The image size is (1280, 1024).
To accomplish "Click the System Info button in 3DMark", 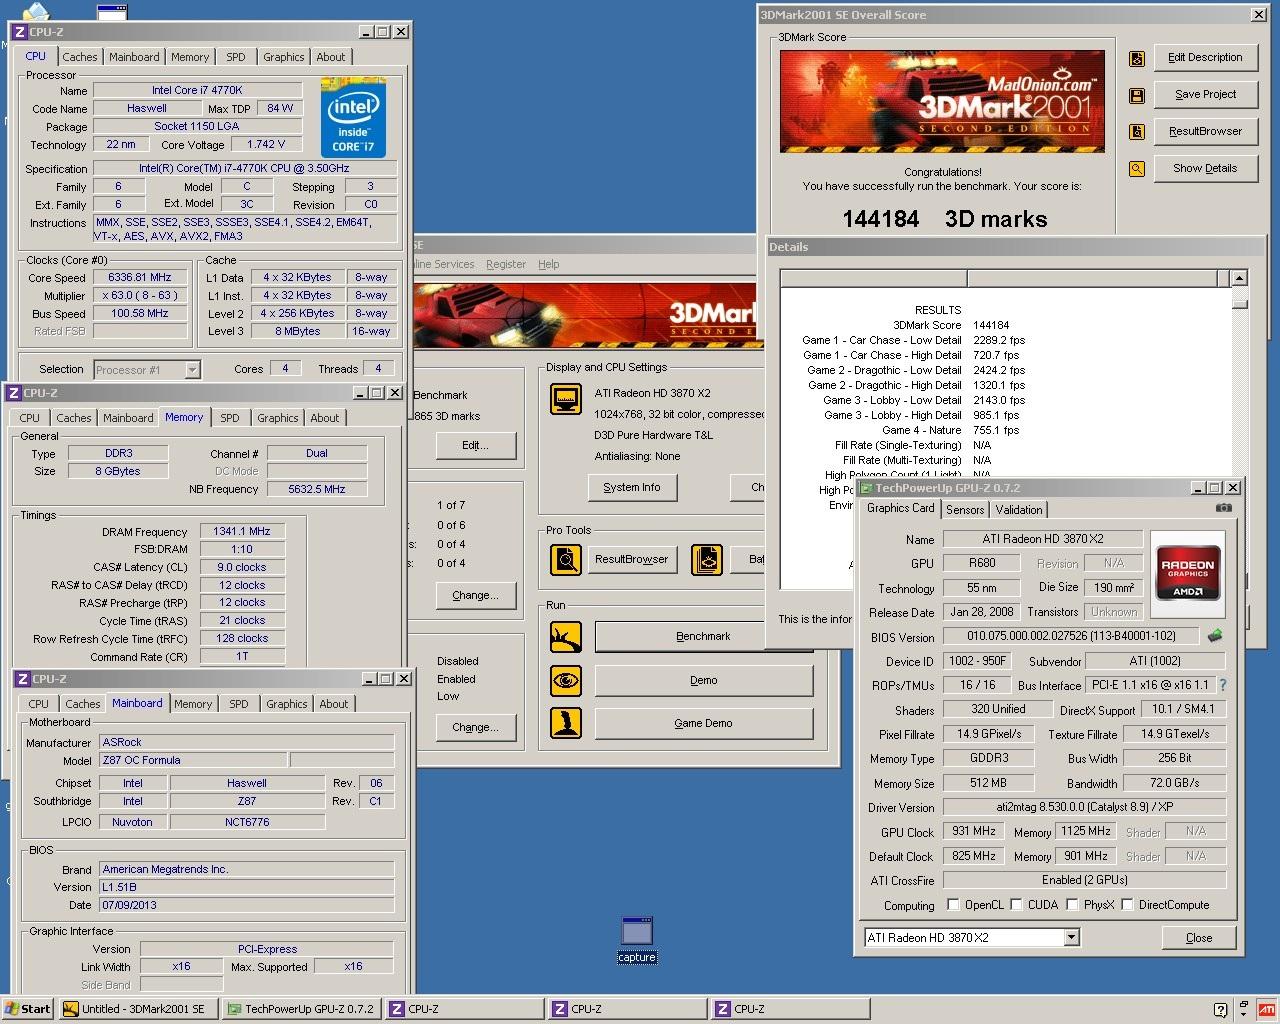I will tap(632, 487).
